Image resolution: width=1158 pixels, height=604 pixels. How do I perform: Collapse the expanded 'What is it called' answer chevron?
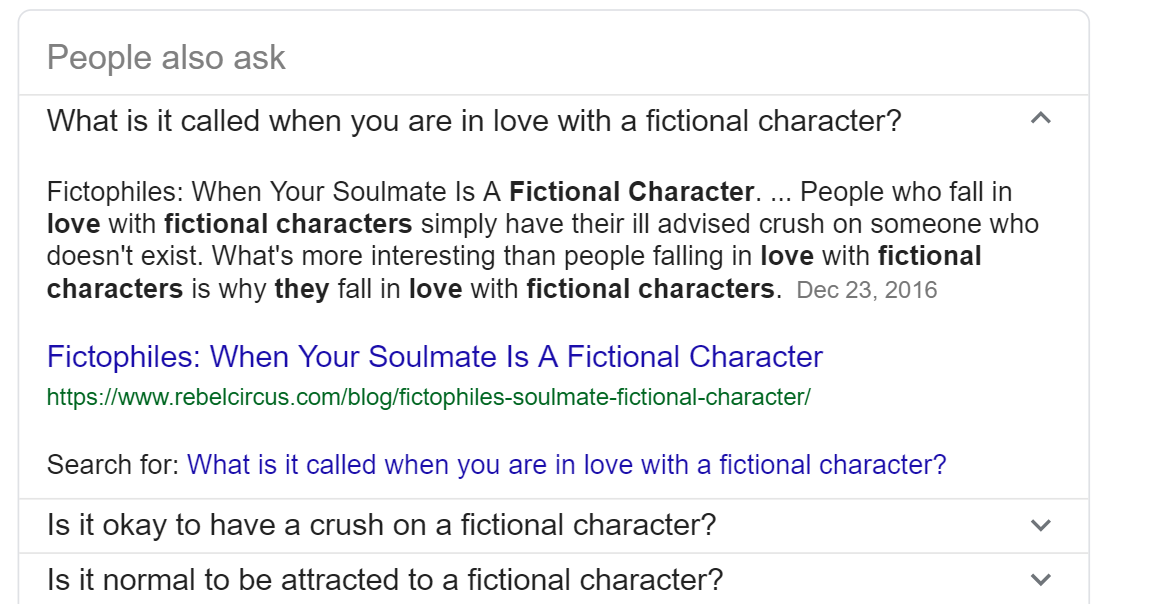coord(1040,119)
